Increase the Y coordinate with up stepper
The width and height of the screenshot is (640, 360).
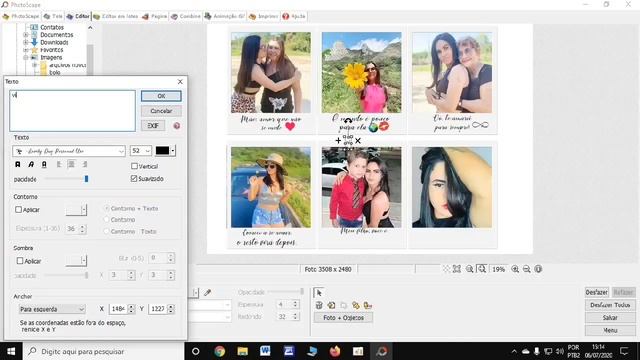tap(171, 307)
